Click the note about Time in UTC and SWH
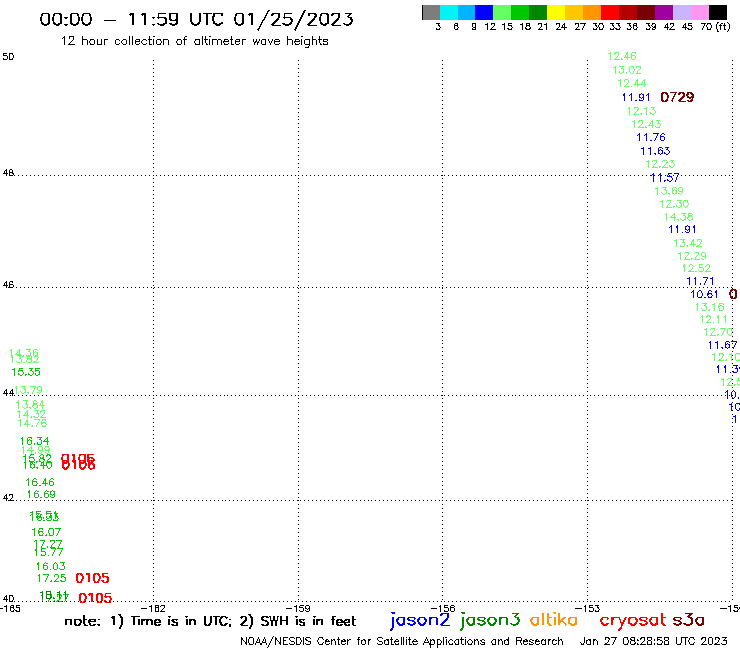This screenshot has width=740, height=650. (210, 621)
